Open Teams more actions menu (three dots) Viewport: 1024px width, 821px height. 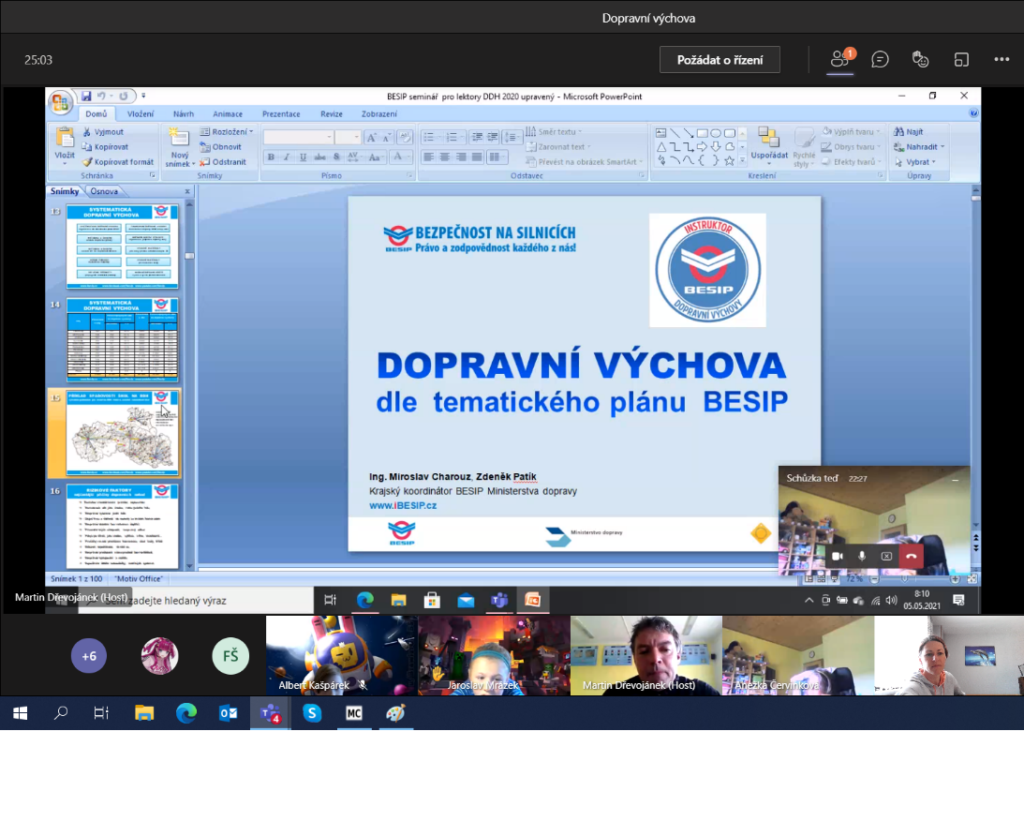tap(1002, 59)
